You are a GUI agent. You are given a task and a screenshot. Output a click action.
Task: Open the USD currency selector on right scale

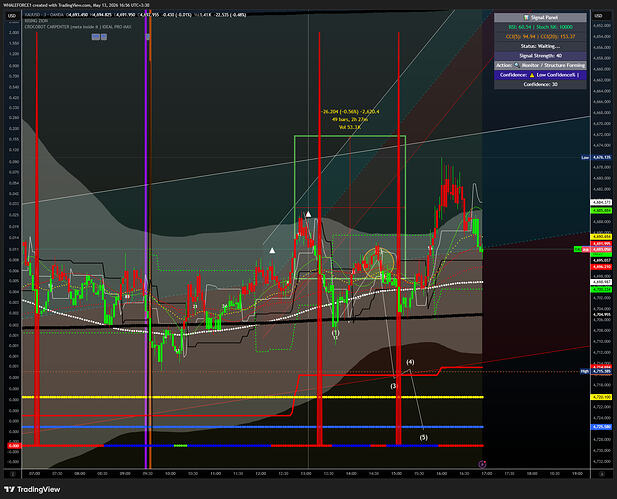click(599, 16)
